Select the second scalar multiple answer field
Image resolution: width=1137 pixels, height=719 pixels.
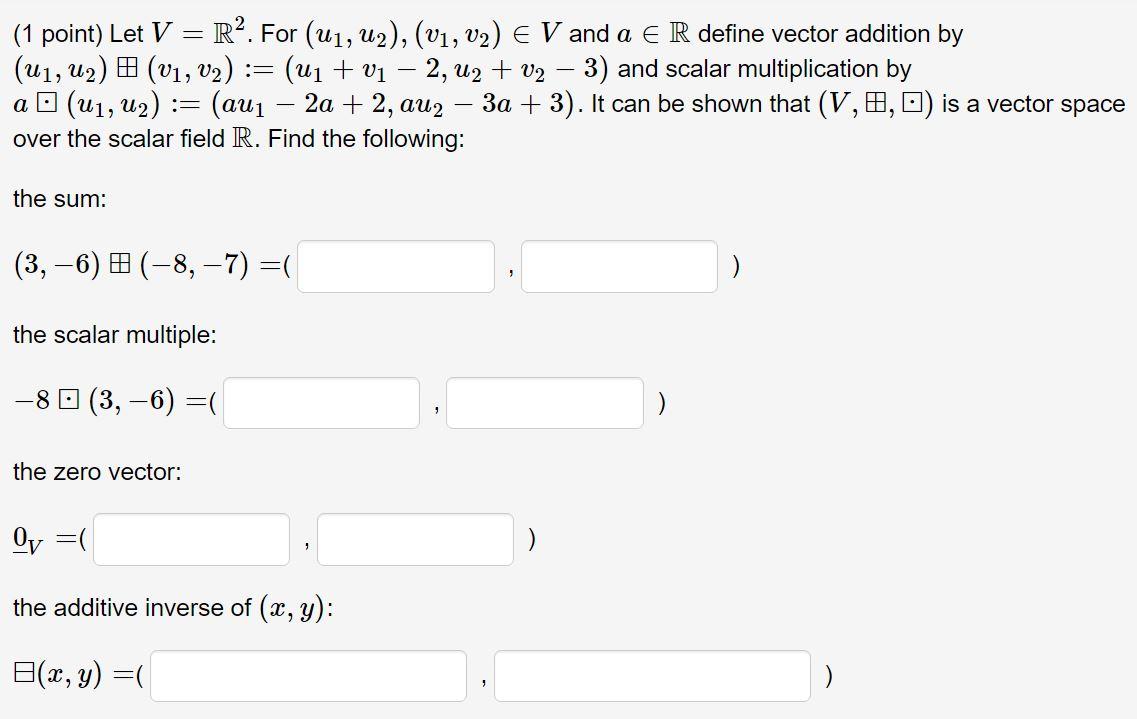[x=545, y=402]
